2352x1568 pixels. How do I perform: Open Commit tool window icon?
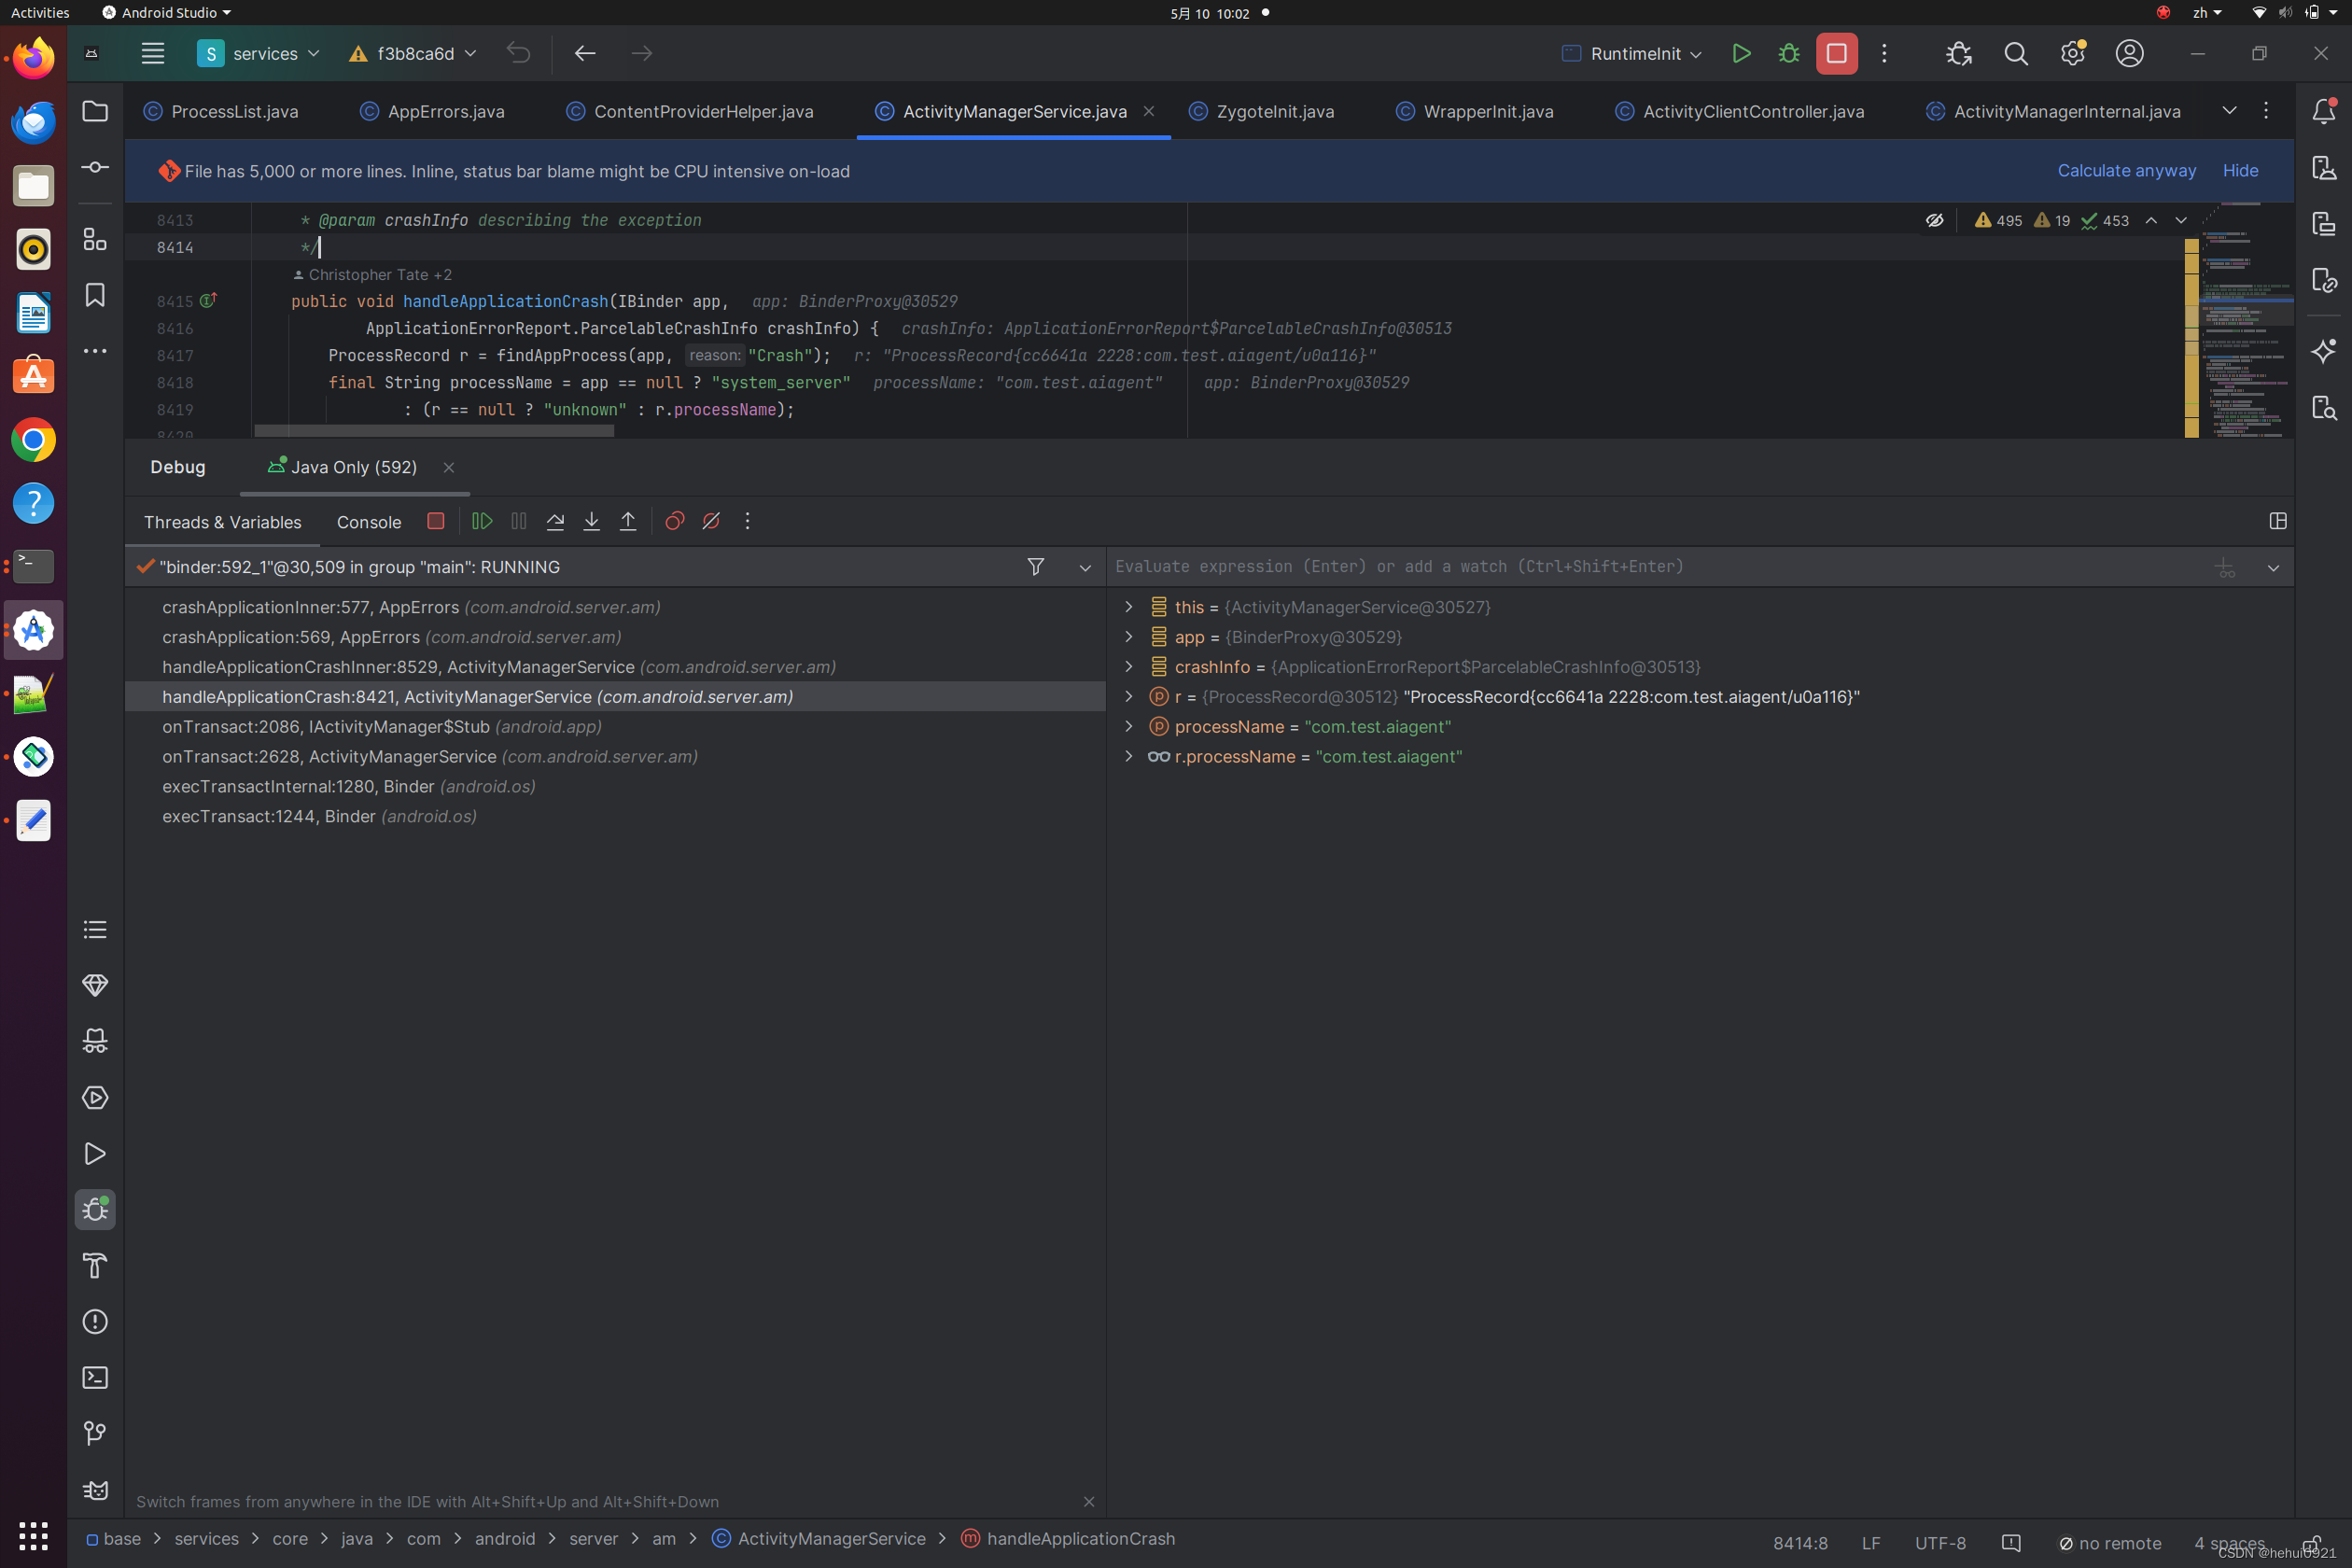[95, 167]
